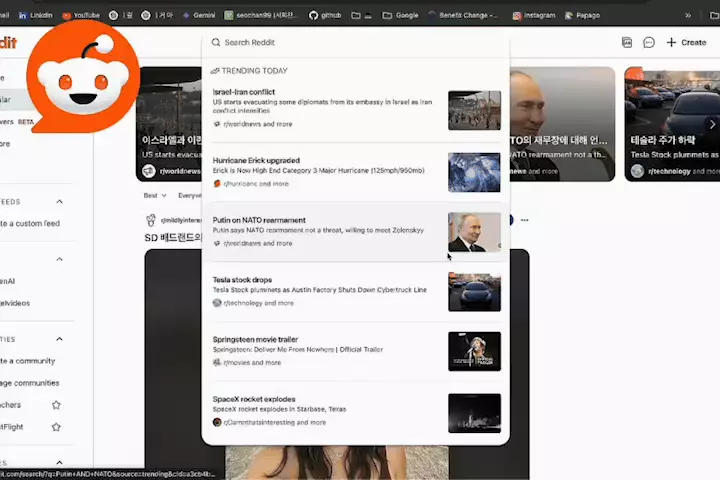Open the YouTube bookmark
The width and height of the screenshot is (720, 480).
81,15
